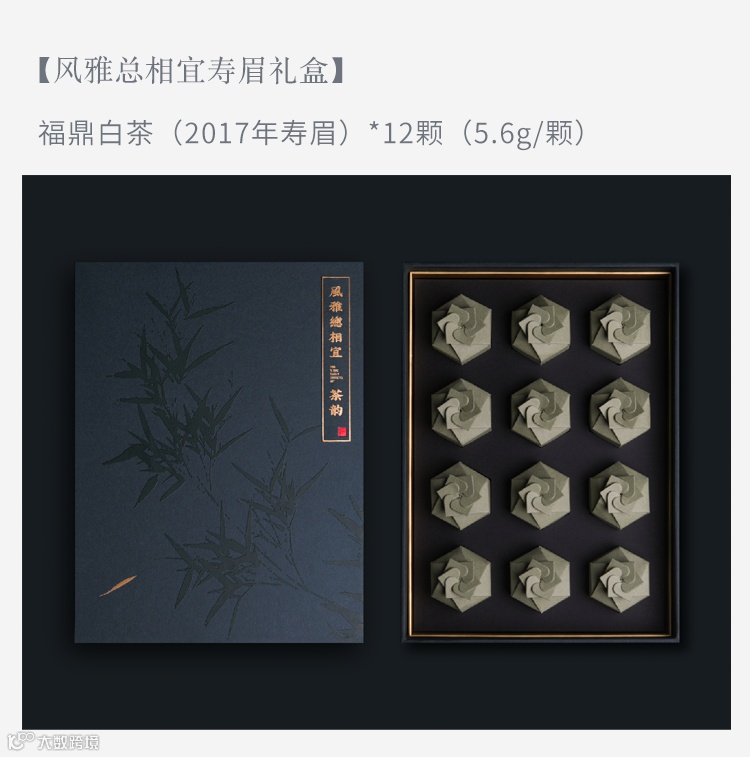
Task: Click the gold 風雅總相宜 label on box lid
Action: [336, 321]
